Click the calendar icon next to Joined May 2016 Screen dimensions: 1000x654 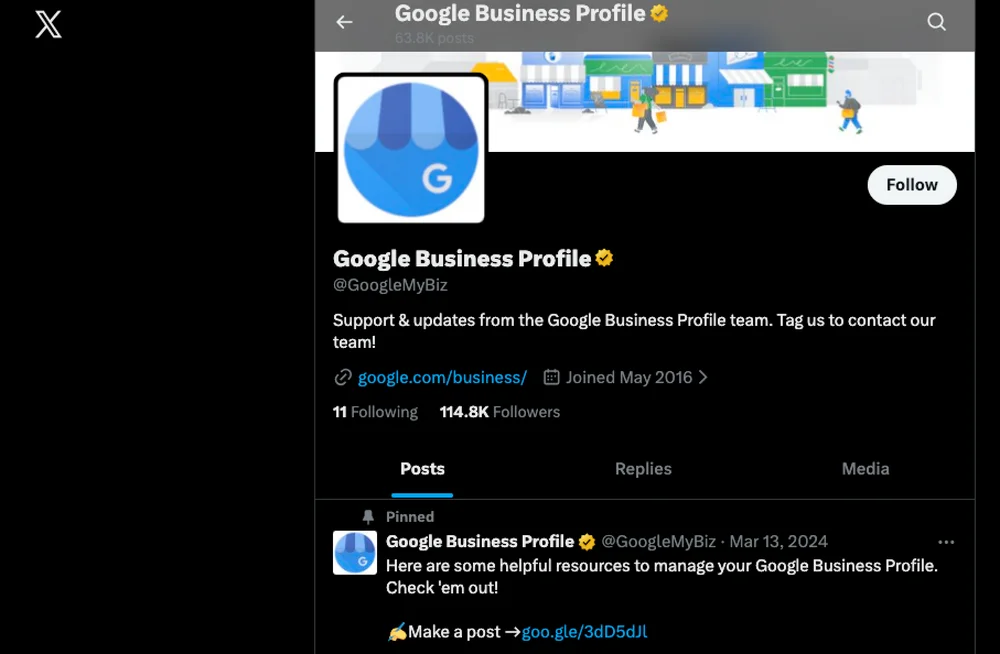[x=551, y=377]
